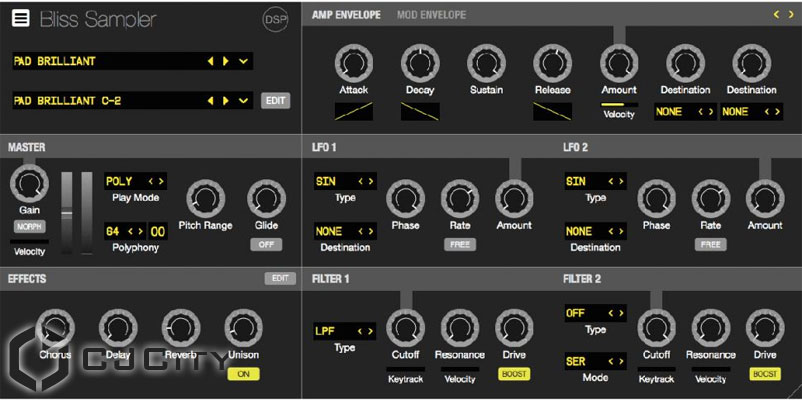Screen dimensions: 802x400
Task: Change first envelope Destination NONE selector
Action: (686, 112)
